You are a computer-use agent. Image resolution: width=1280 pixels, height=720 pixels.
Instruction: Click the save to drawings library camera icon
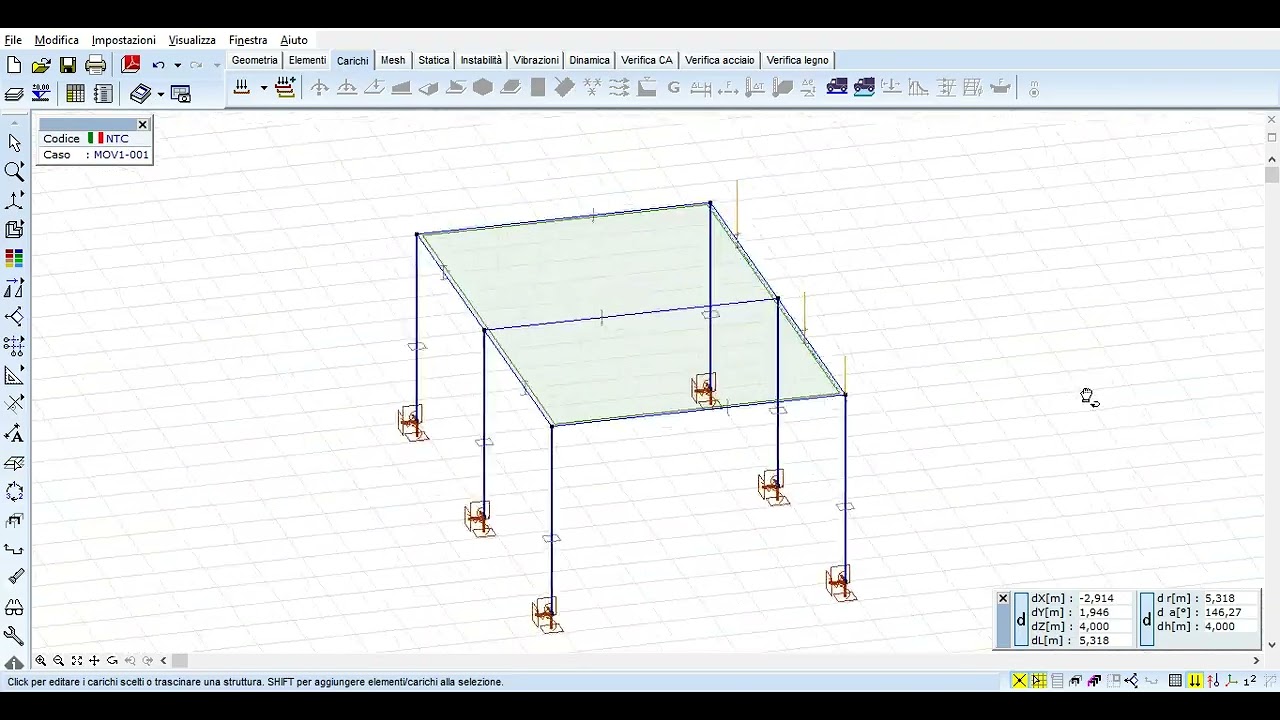[x=181, y=93]
